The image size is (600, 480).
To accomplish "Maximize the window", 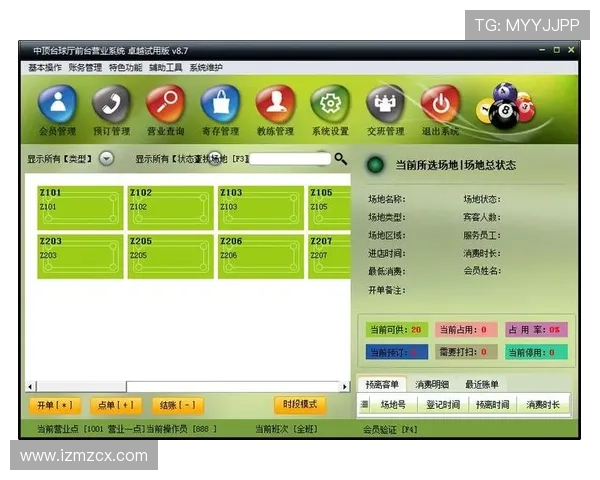I will click(557, 50).
